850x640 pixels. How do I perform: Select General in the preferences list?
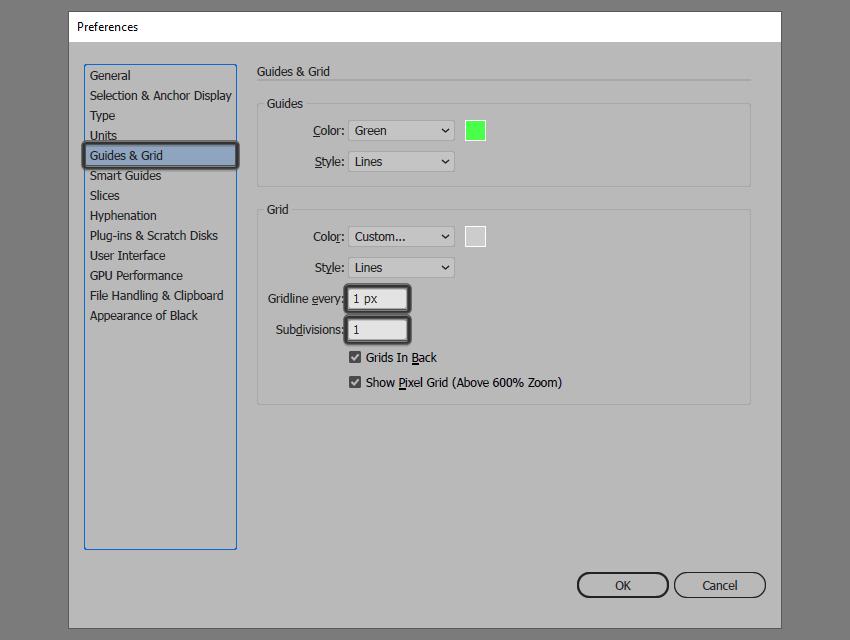[x=110, y=75]
